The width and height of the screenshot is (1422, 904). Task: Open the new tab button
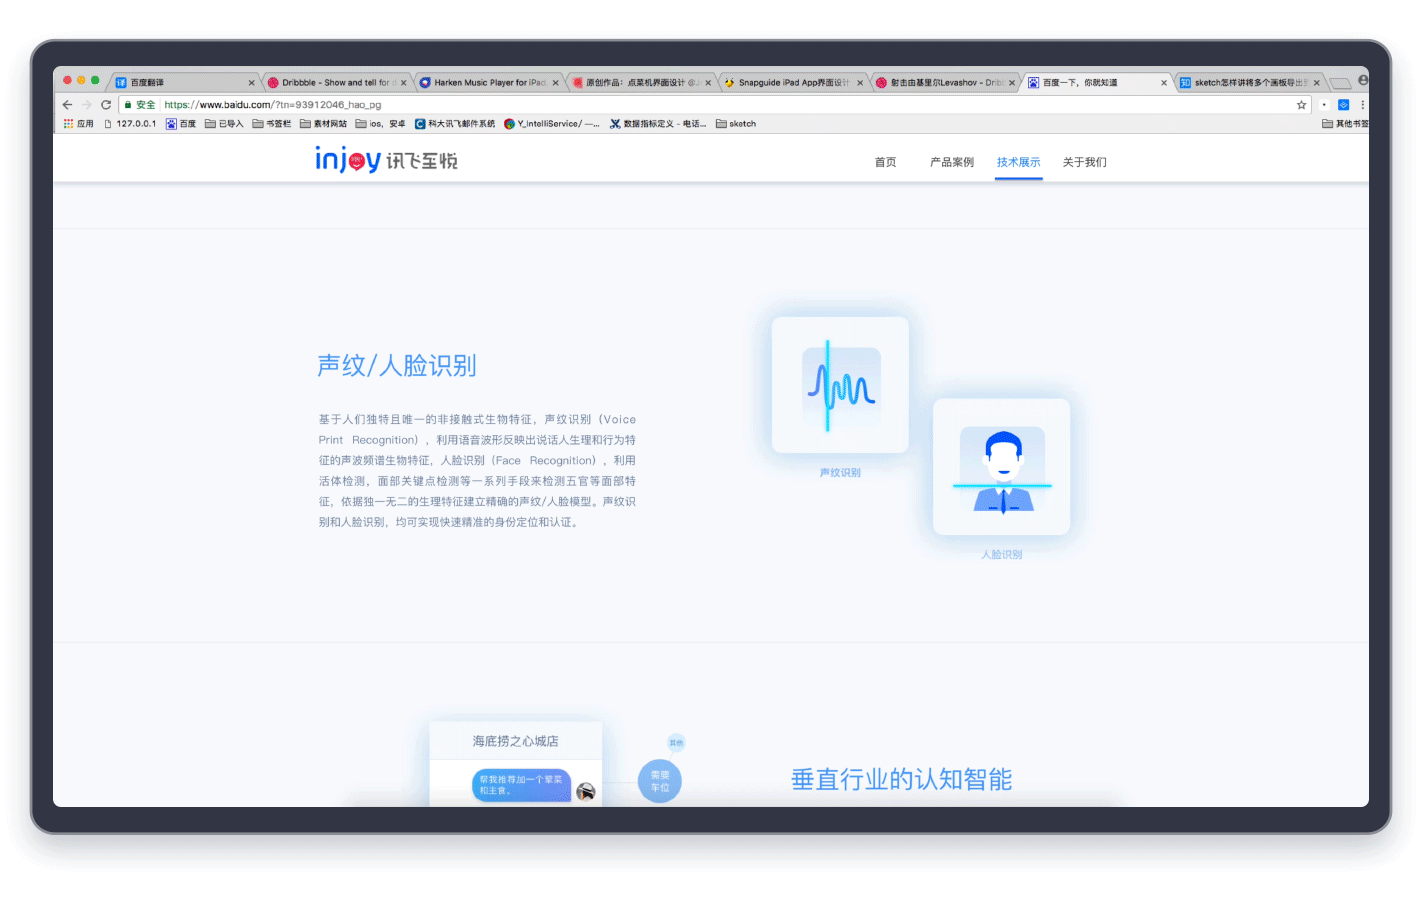click(x=1340, y=83)
